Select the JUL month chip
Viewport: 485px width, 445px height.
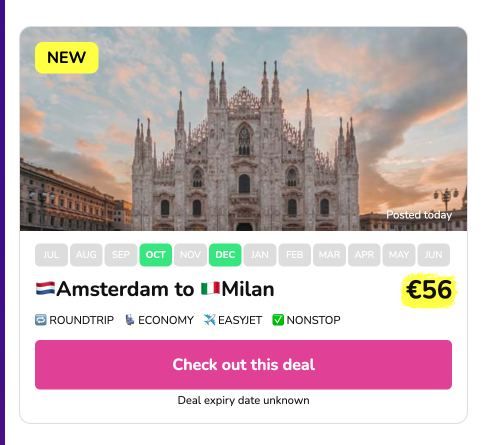51,255
